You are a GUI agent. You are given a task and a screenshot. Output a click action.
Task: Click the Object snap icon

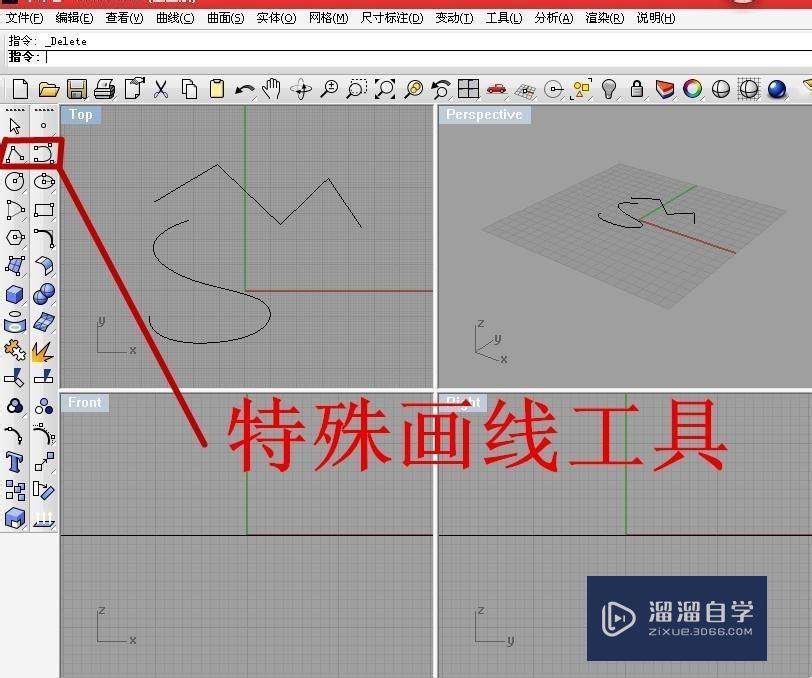(554, 90)
